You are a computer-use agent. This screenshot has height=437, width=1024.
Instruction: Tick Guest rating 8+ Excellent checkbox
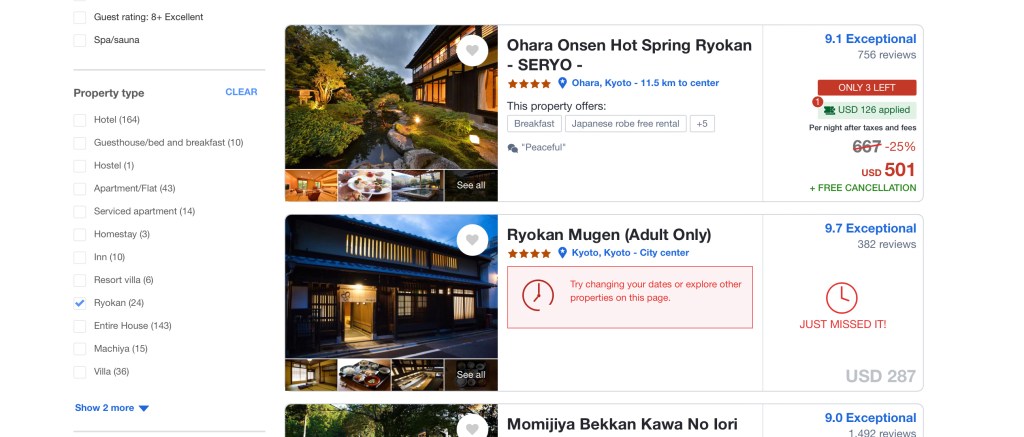80,18
